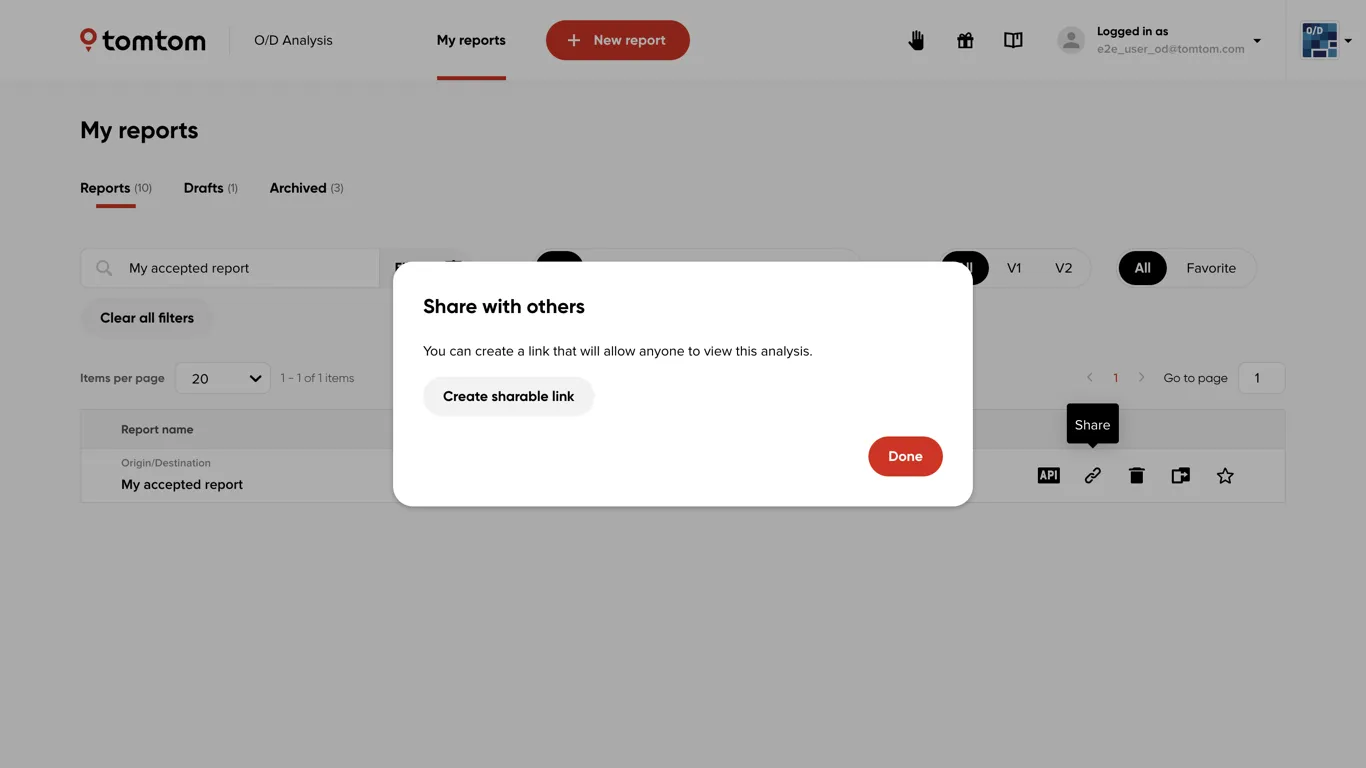Open the documentation book icon
This screenshot has width=1366, height=768.
[x=1013, y=40]
